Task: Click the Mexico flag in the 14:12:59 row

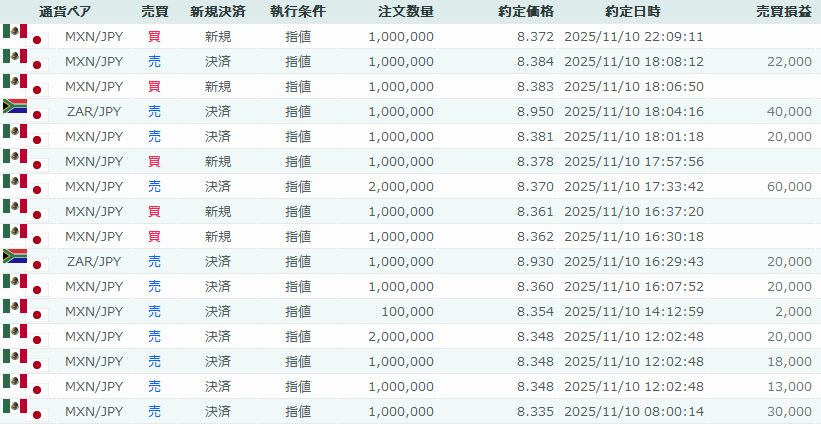Action: click(x=15, y=306)
